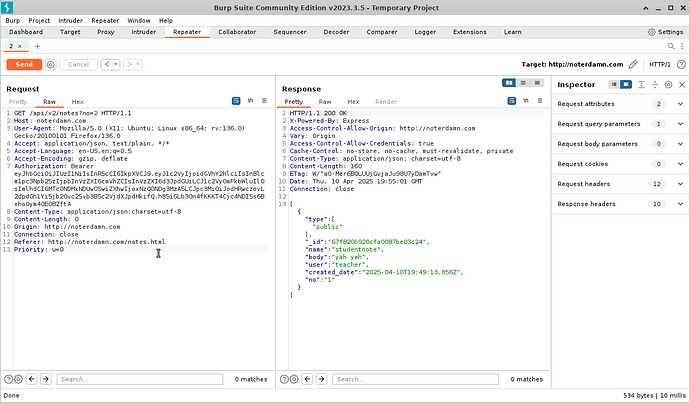Image resolution: width=690 pixels, height=403 pixels.
Task: Click the Cancel button
Action: (78, 65)
